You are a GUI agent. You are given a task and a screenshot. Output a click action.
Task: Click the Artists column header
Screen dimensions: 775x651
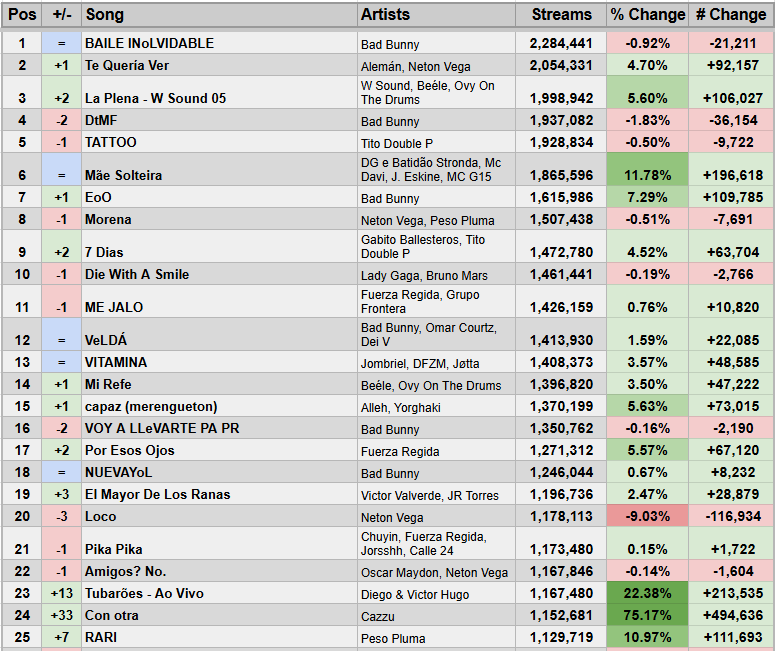[436, 15]
